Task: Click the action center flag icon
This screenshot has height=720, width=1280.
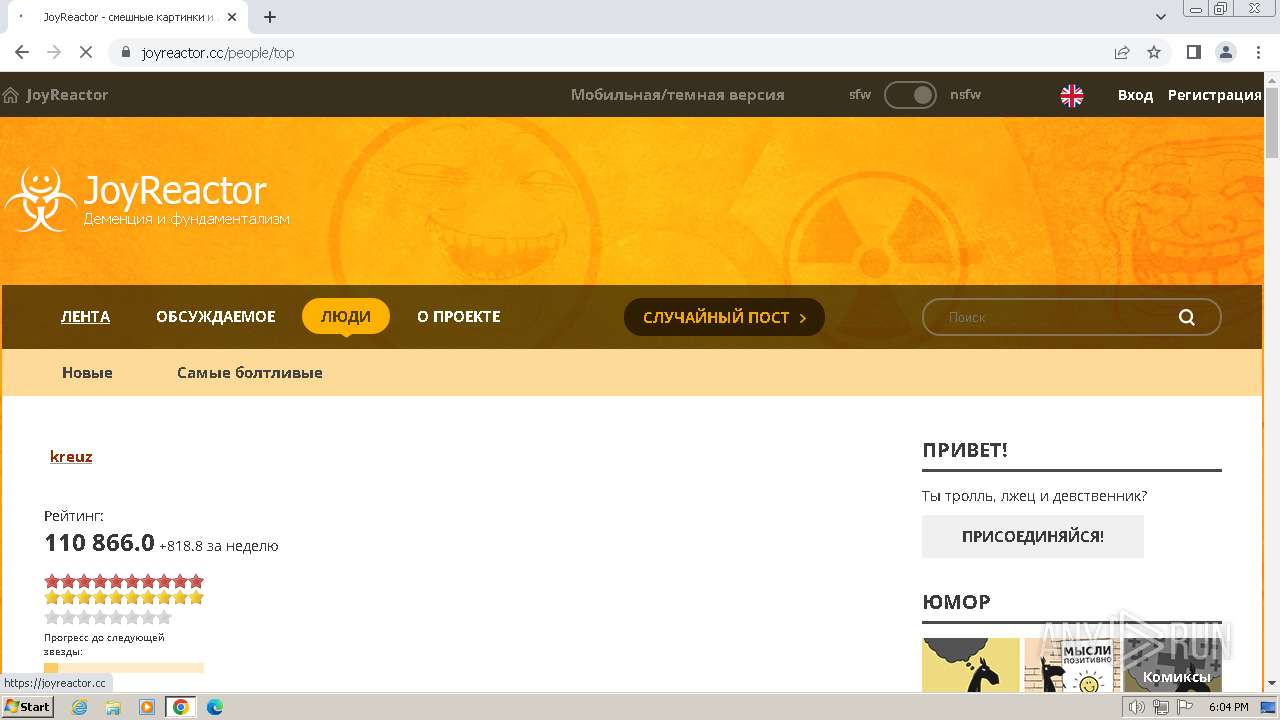Action: [1185, 707]
